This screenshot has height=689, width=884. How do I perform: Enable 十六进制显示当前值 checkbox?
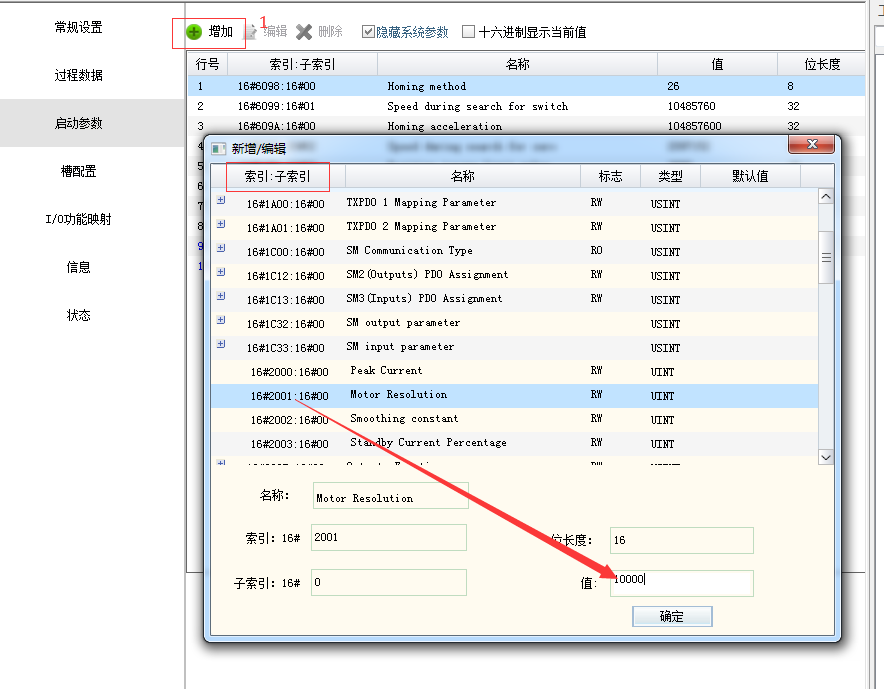point(468,32)
